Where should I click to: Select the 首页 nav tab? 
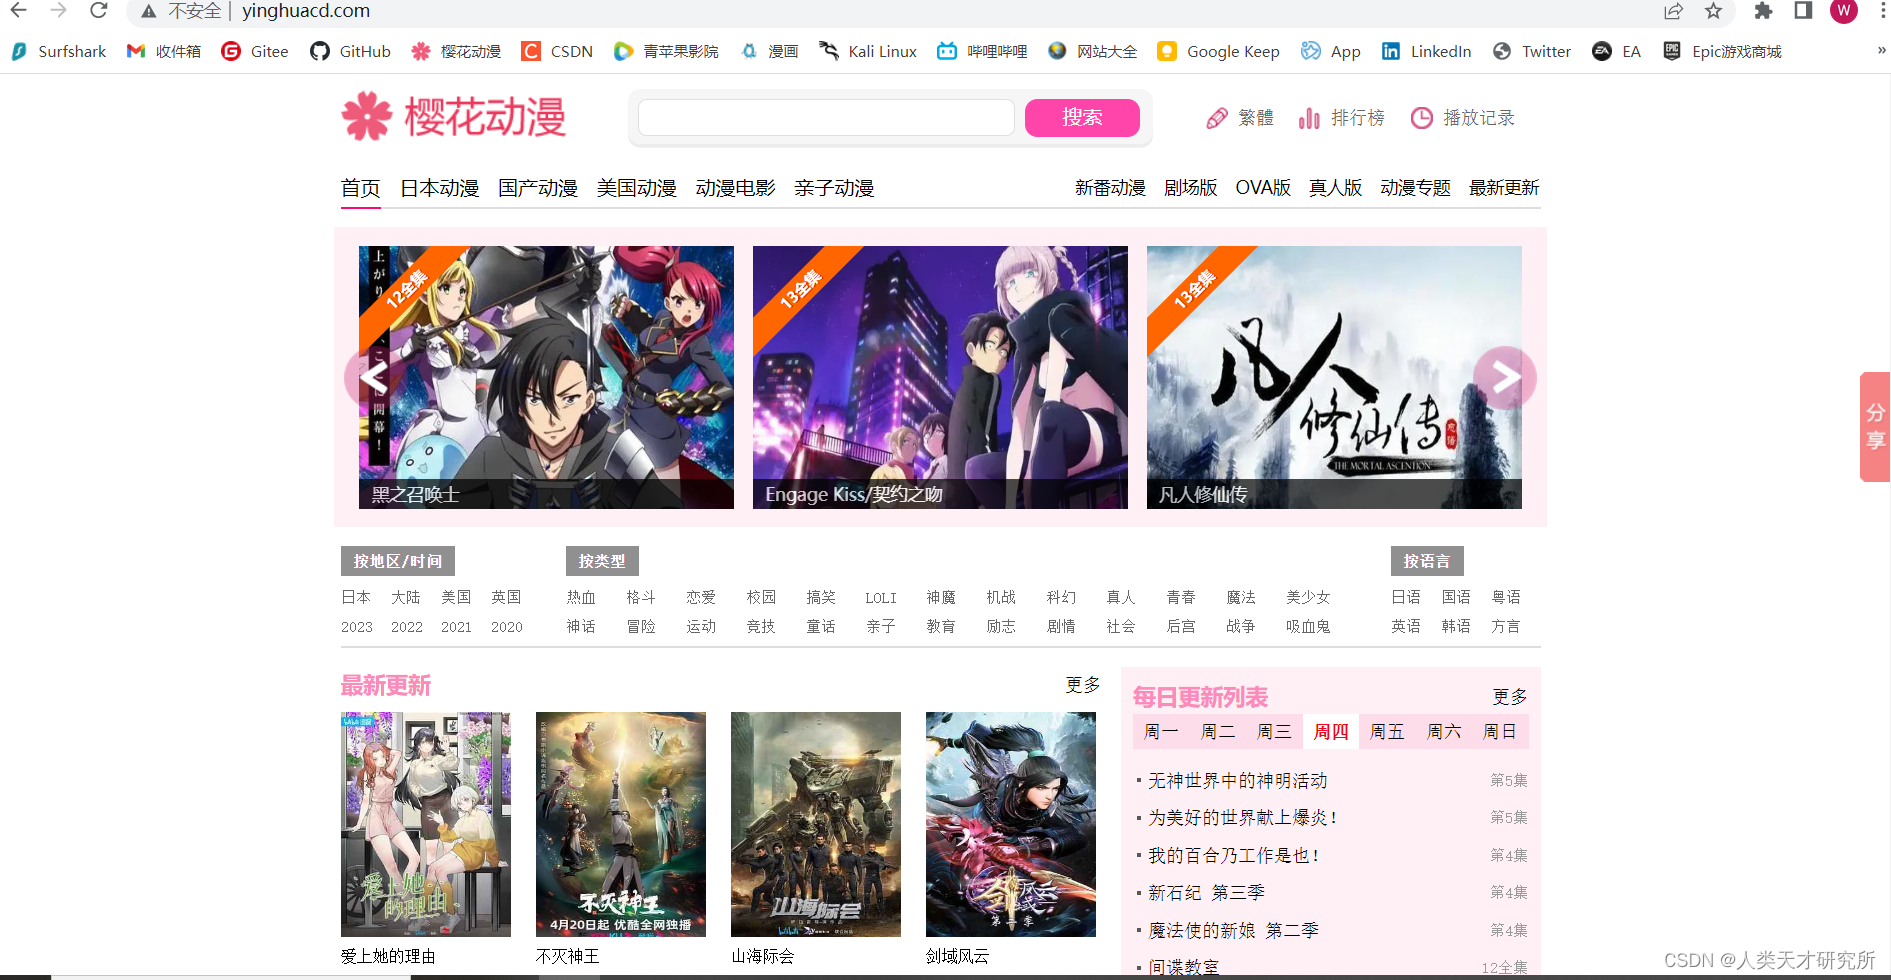click(360, 188)
